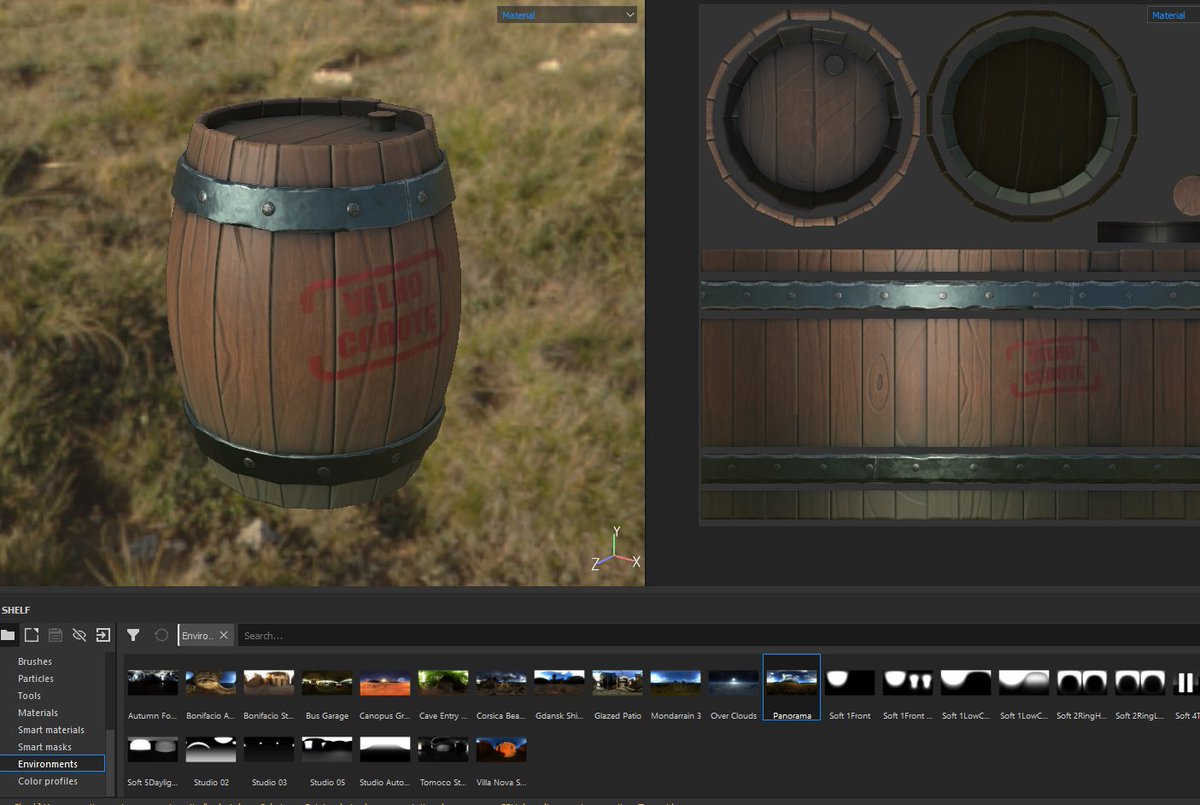The height and width of the screenshot is (805, 1200).
Task: Pick the Studio Auto... environment
Action: [385, 750]
